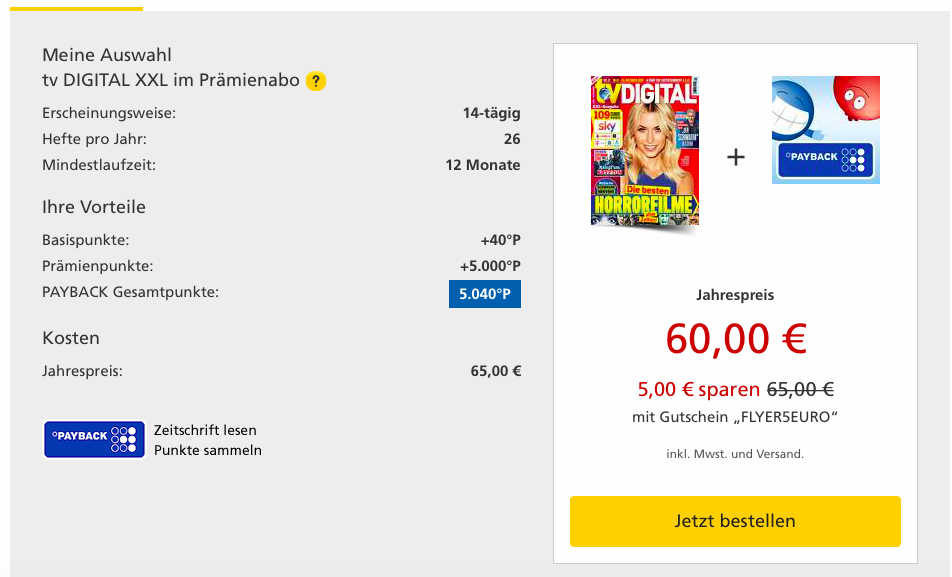Click the plus sign between the images
This screenshot has height=577, width=952.
click(x=736, y=157)
